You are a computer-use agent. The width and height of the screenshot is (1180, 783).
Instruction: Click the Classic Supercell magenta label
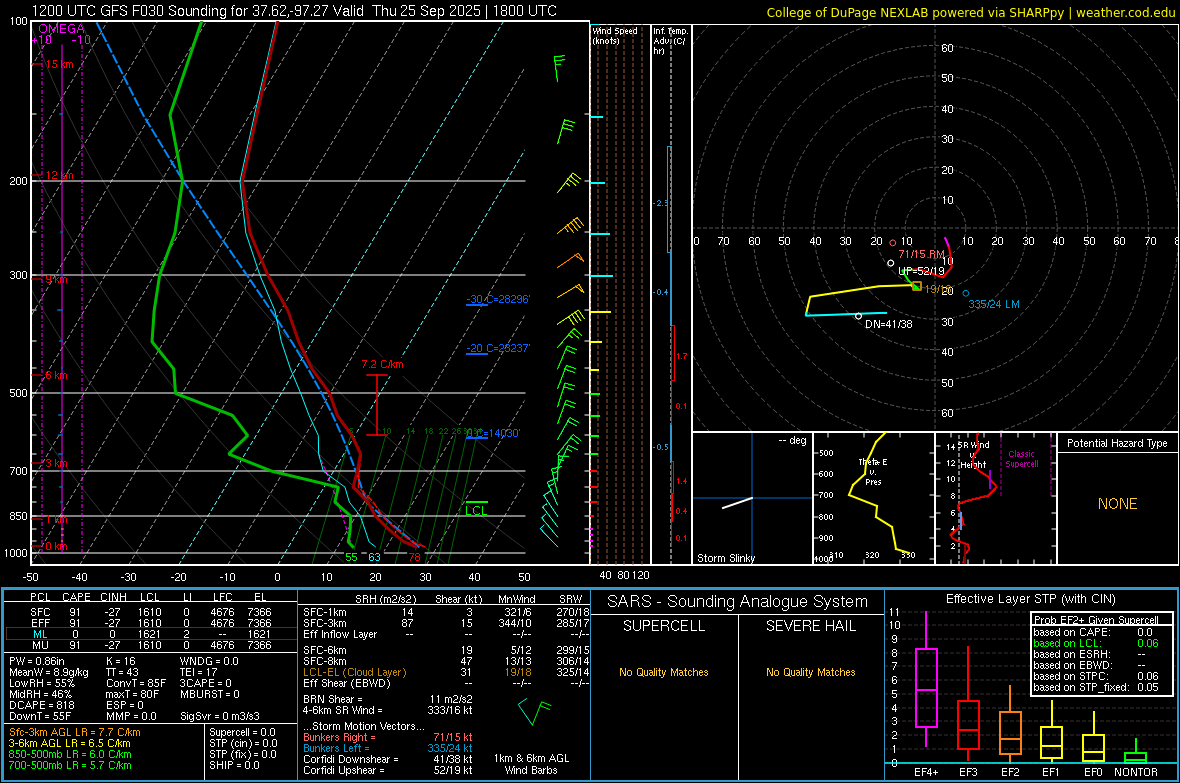[x=1021, y=459]
